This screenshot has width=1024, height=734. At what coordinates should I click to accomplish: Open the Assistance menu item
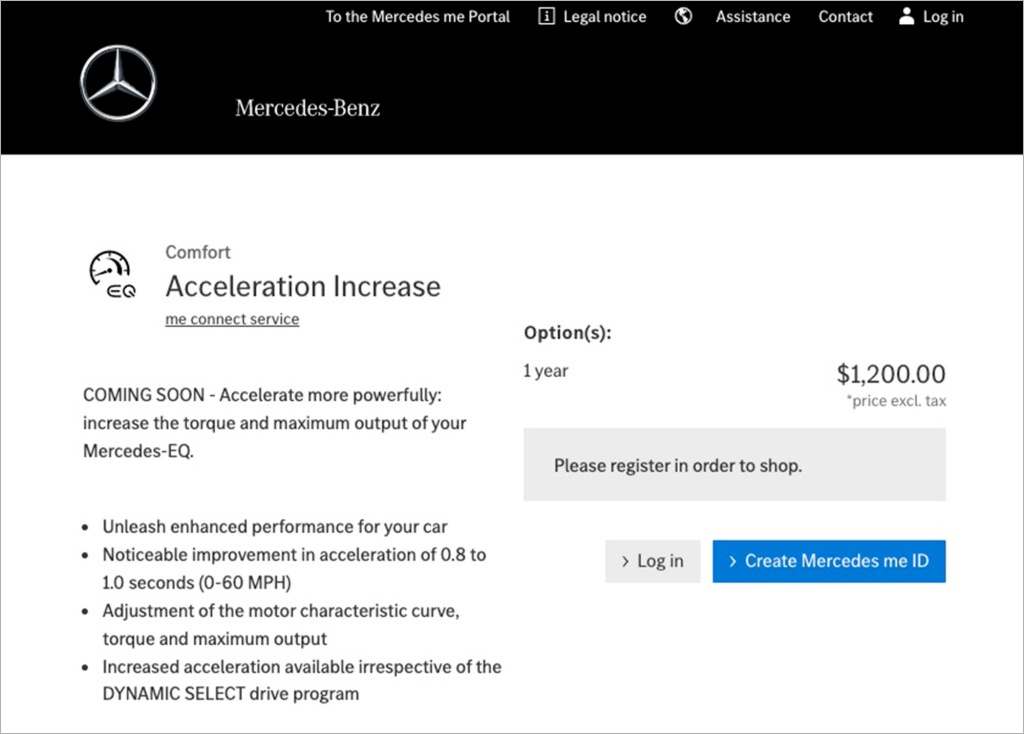click(x=752, y=17)
